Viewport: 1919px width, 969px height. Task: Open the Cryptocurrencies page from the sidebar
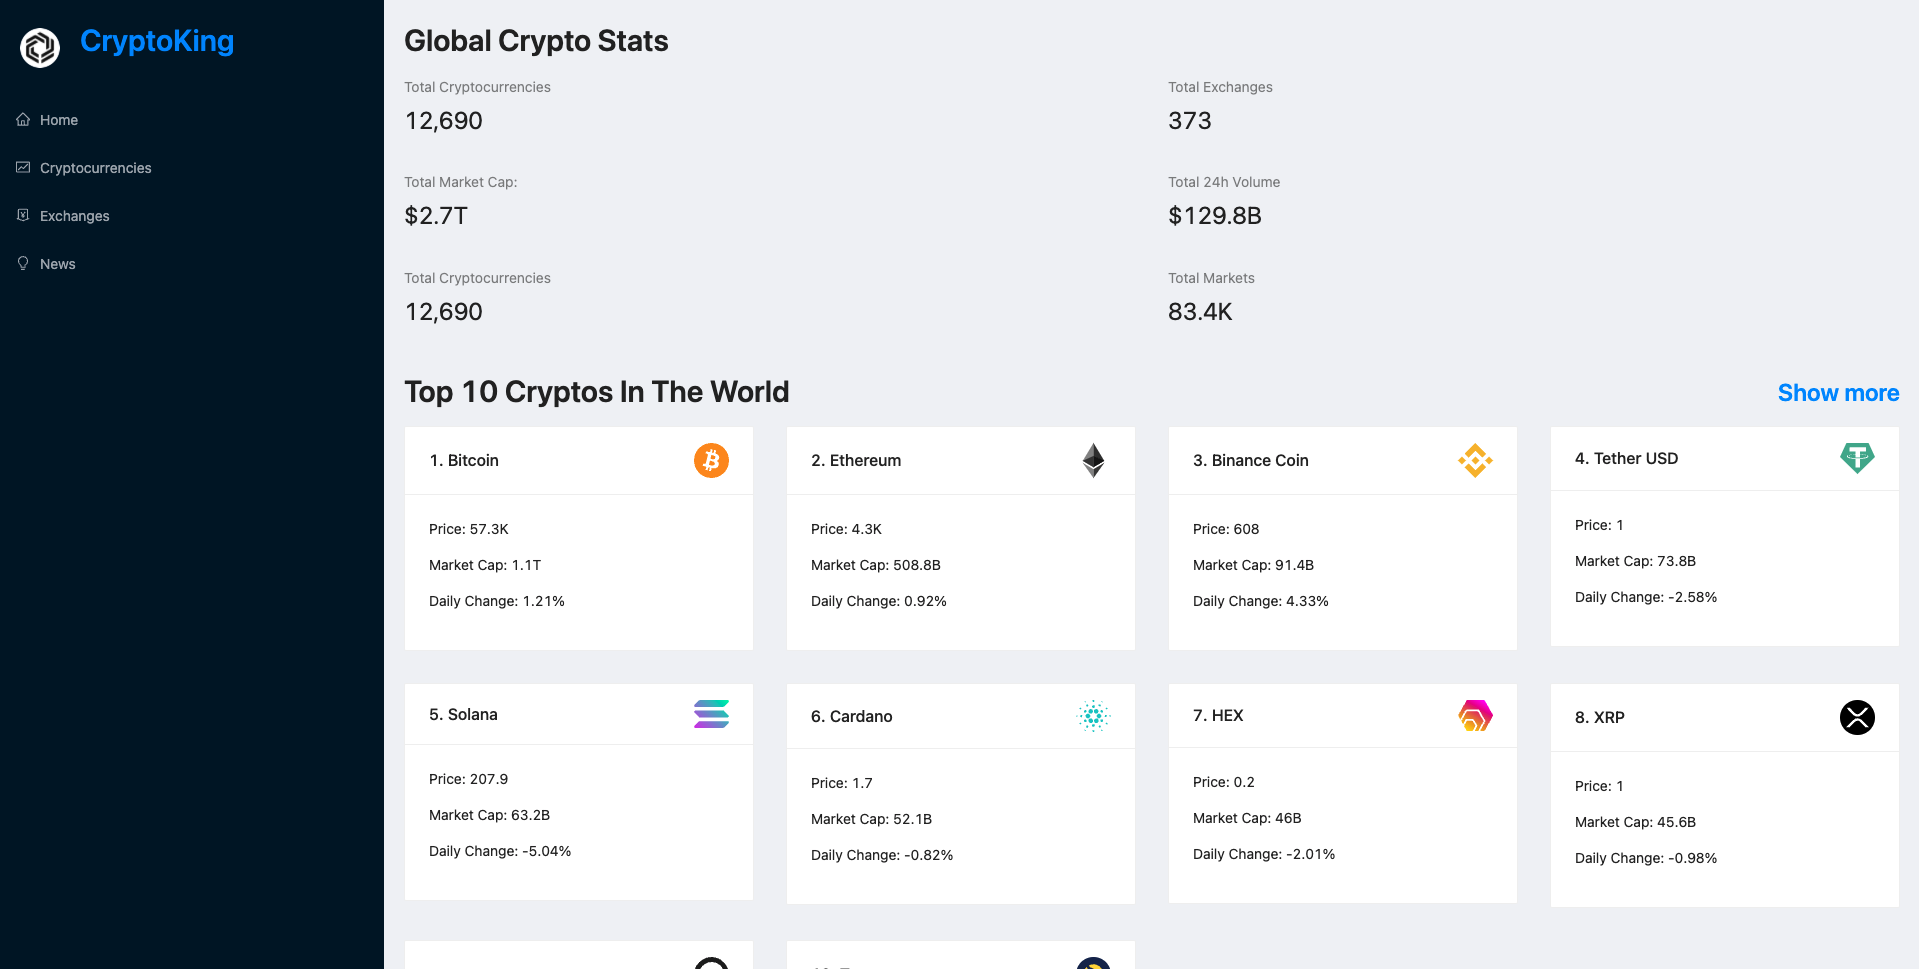[96, 167]
